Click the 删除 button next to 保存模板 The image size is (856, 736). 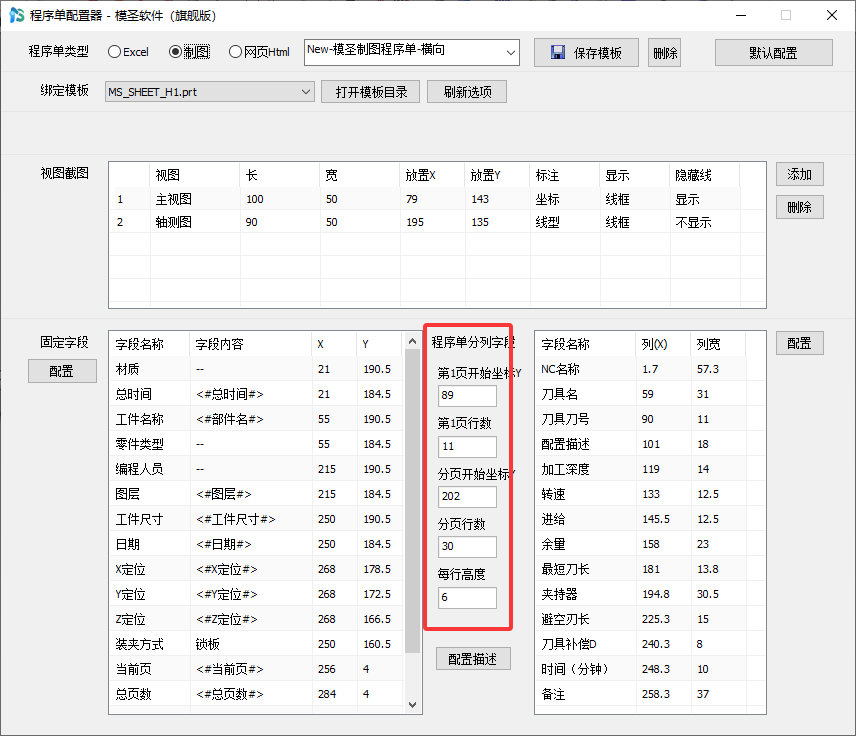[x=664, y=53]
